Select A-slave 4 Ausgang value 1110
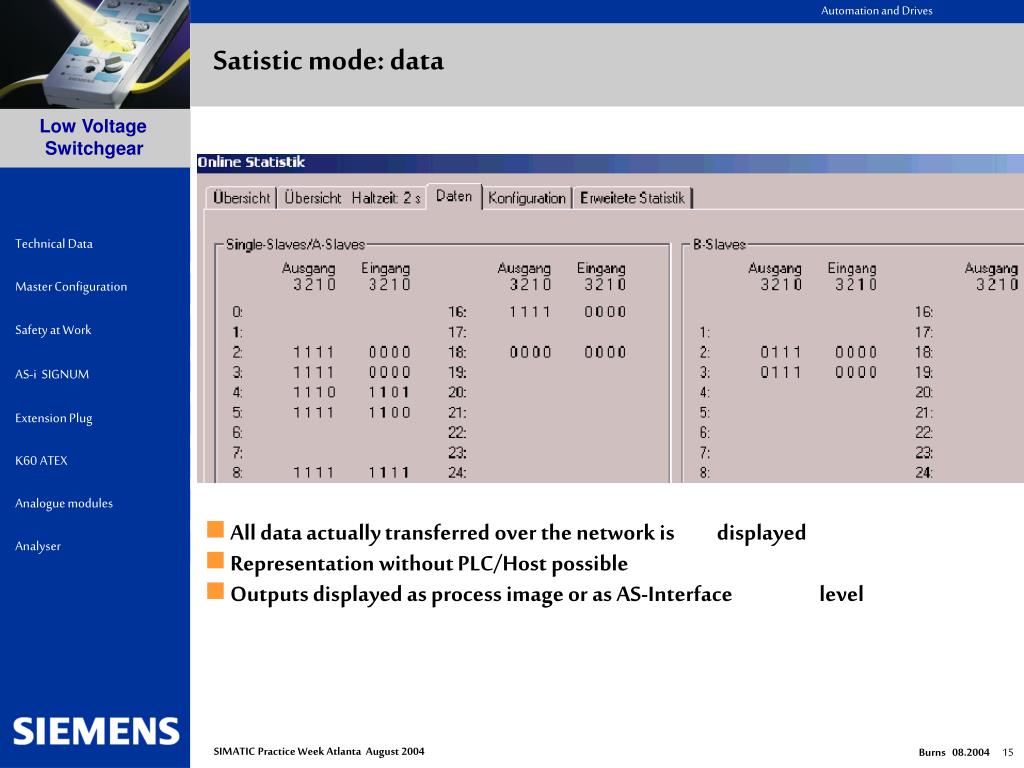The width and height of the screenshot is (1024, 768). coord(313,392)
